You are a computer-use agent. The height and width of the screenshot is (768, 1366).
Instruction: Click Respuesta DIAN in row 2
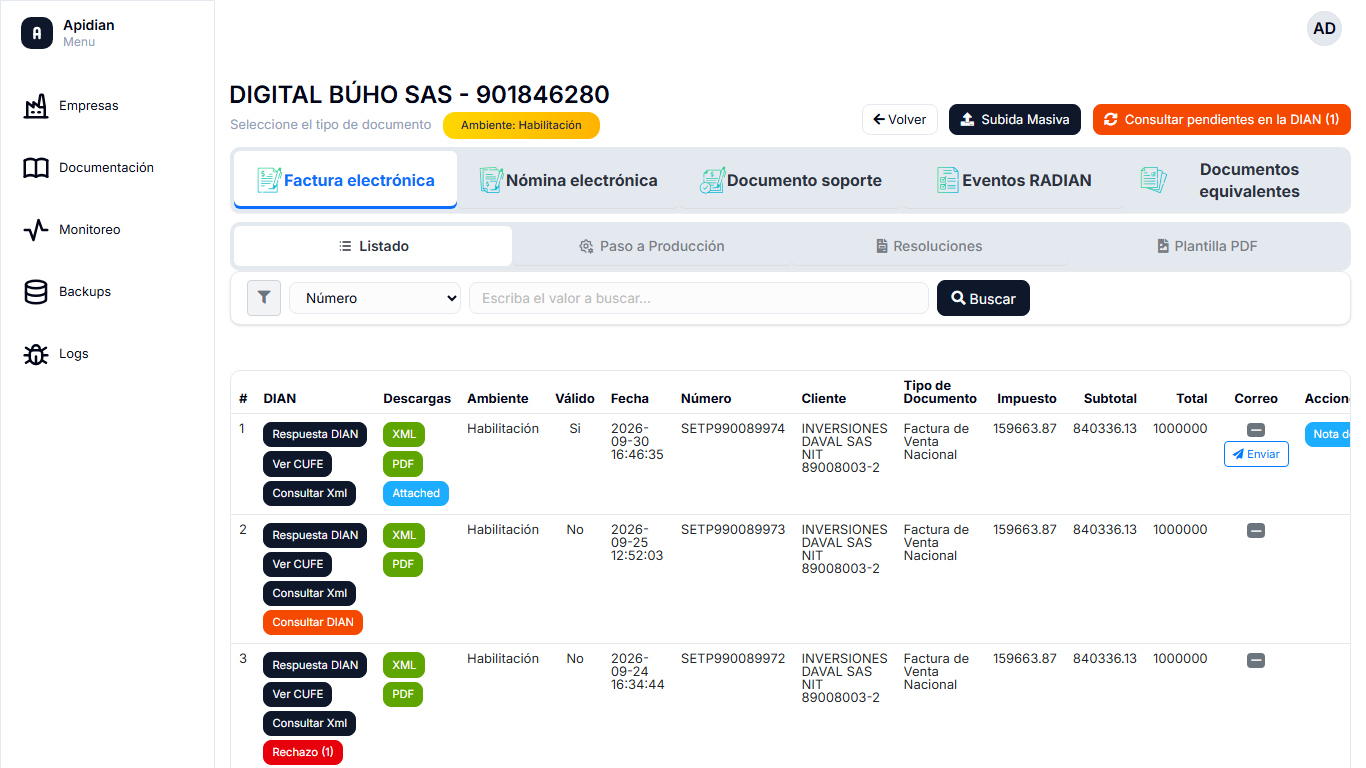click(x=315, y=535)
